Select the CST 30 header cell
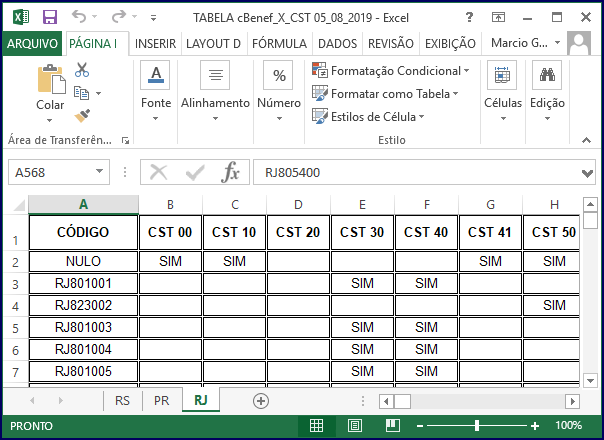This screenshot has width=604, height=440. coord(362,232)
